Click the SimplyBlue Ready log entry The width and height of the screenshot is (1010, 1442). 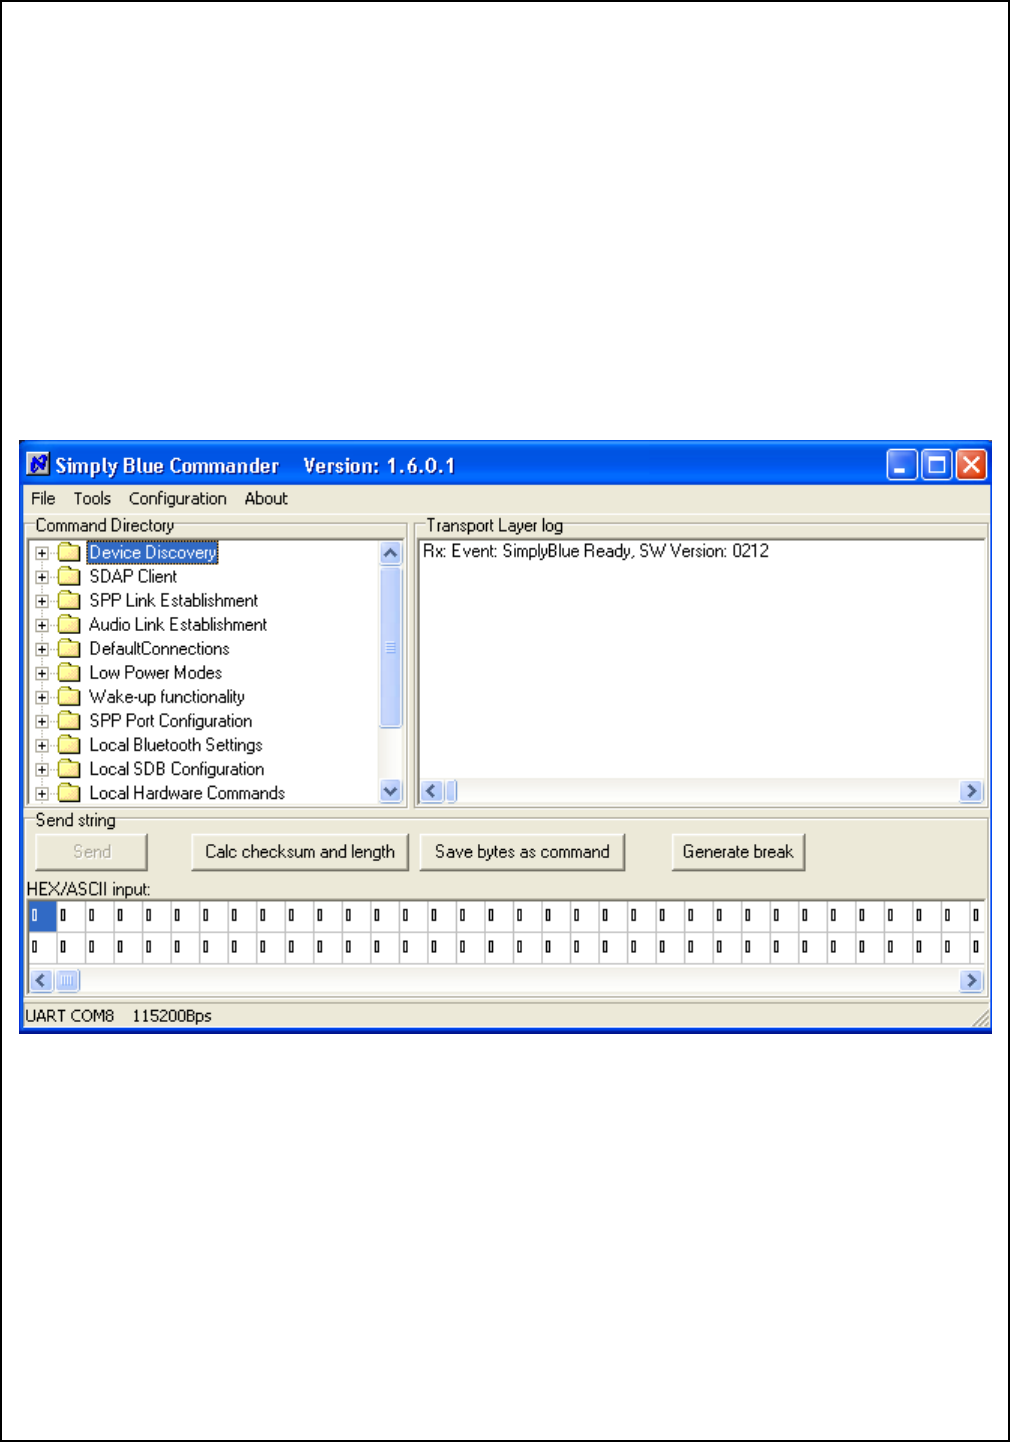(595, 551)
